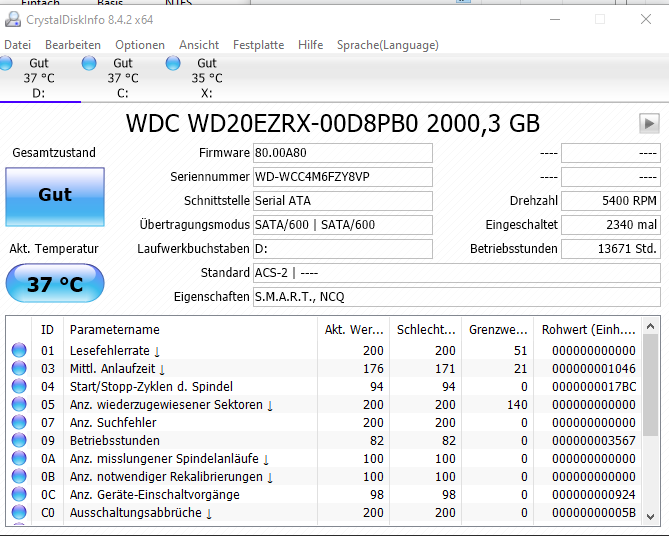Click the Eigenschaften field S.M.A.R.T., NCQ
The image size is (669, 536).
point(457,297)
